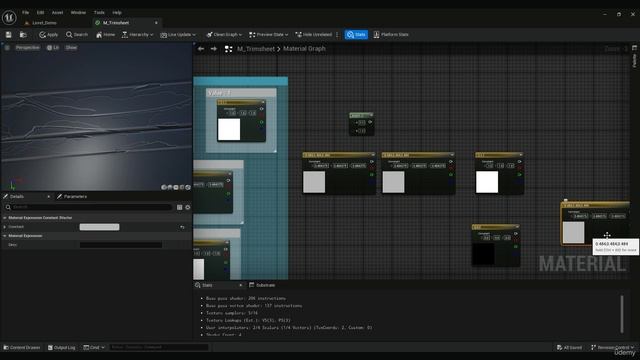Open the Constant color swatch picker
The width and height of the screenshot is (640, 360).
pyautogui.click(x=100, y=227)
